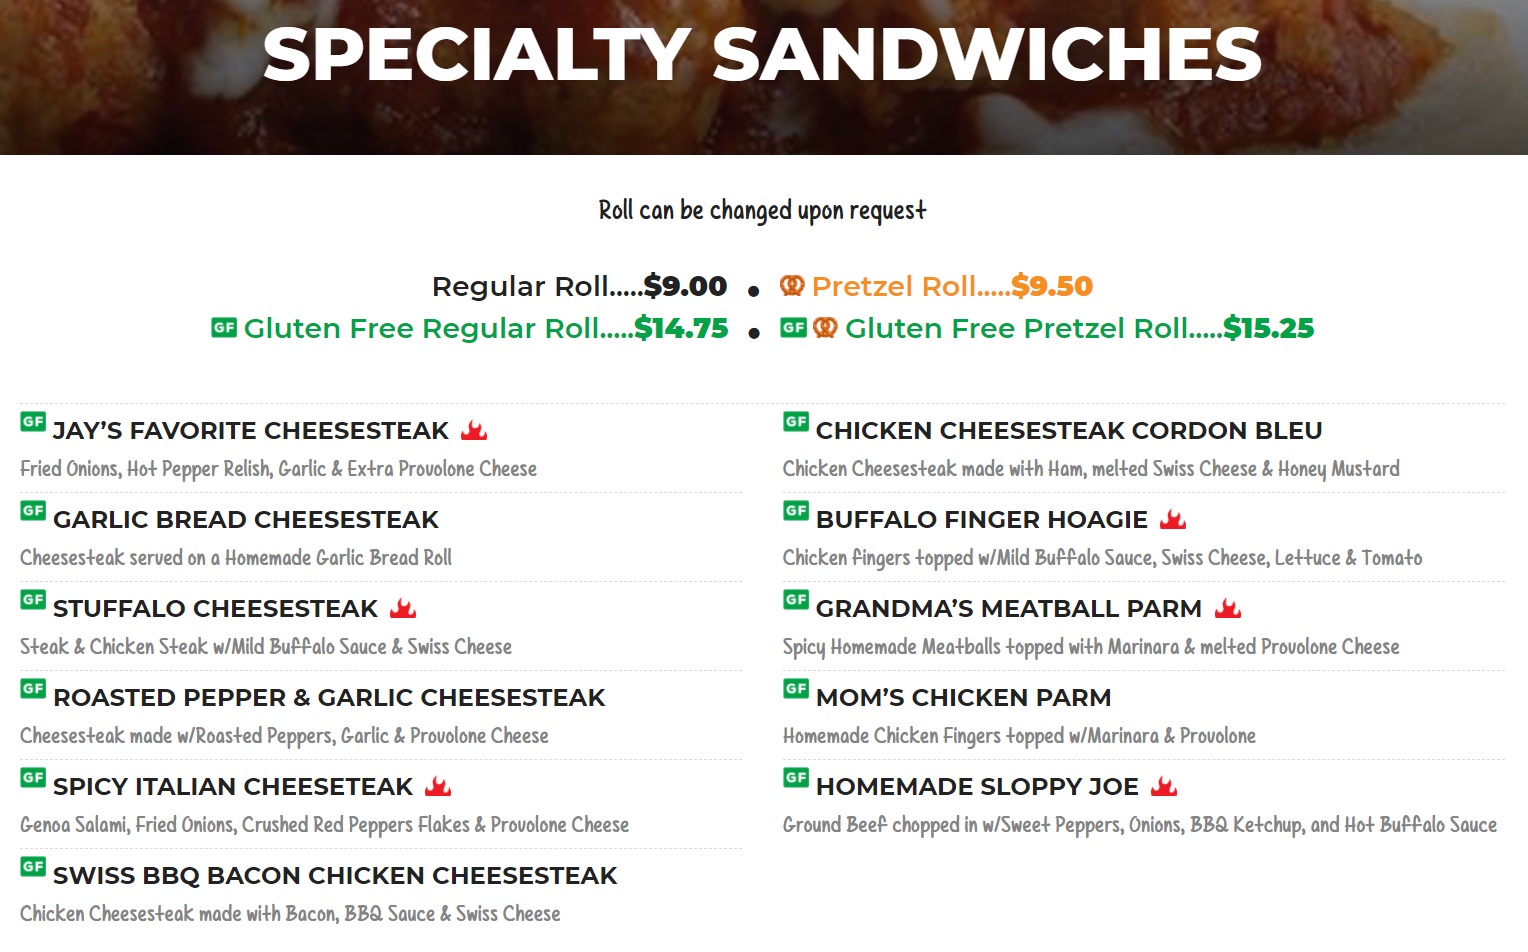The image size is (1528, 952).
Task: Click the GF icon beside Swiss BBQ Bacon Chicken Cheesesteak
Action: tap(33, 867)
